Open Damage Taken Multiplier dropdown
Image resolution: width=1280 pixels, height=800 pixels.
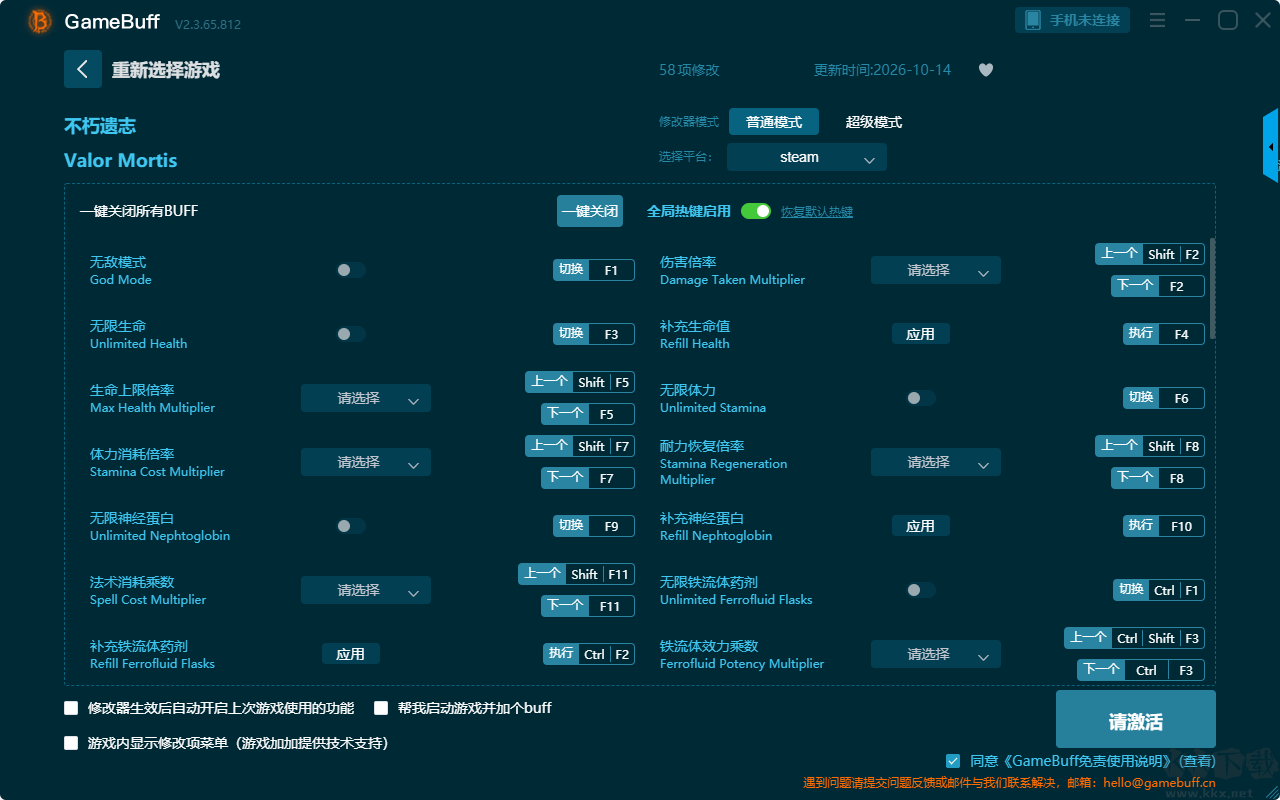coord(936,270)
